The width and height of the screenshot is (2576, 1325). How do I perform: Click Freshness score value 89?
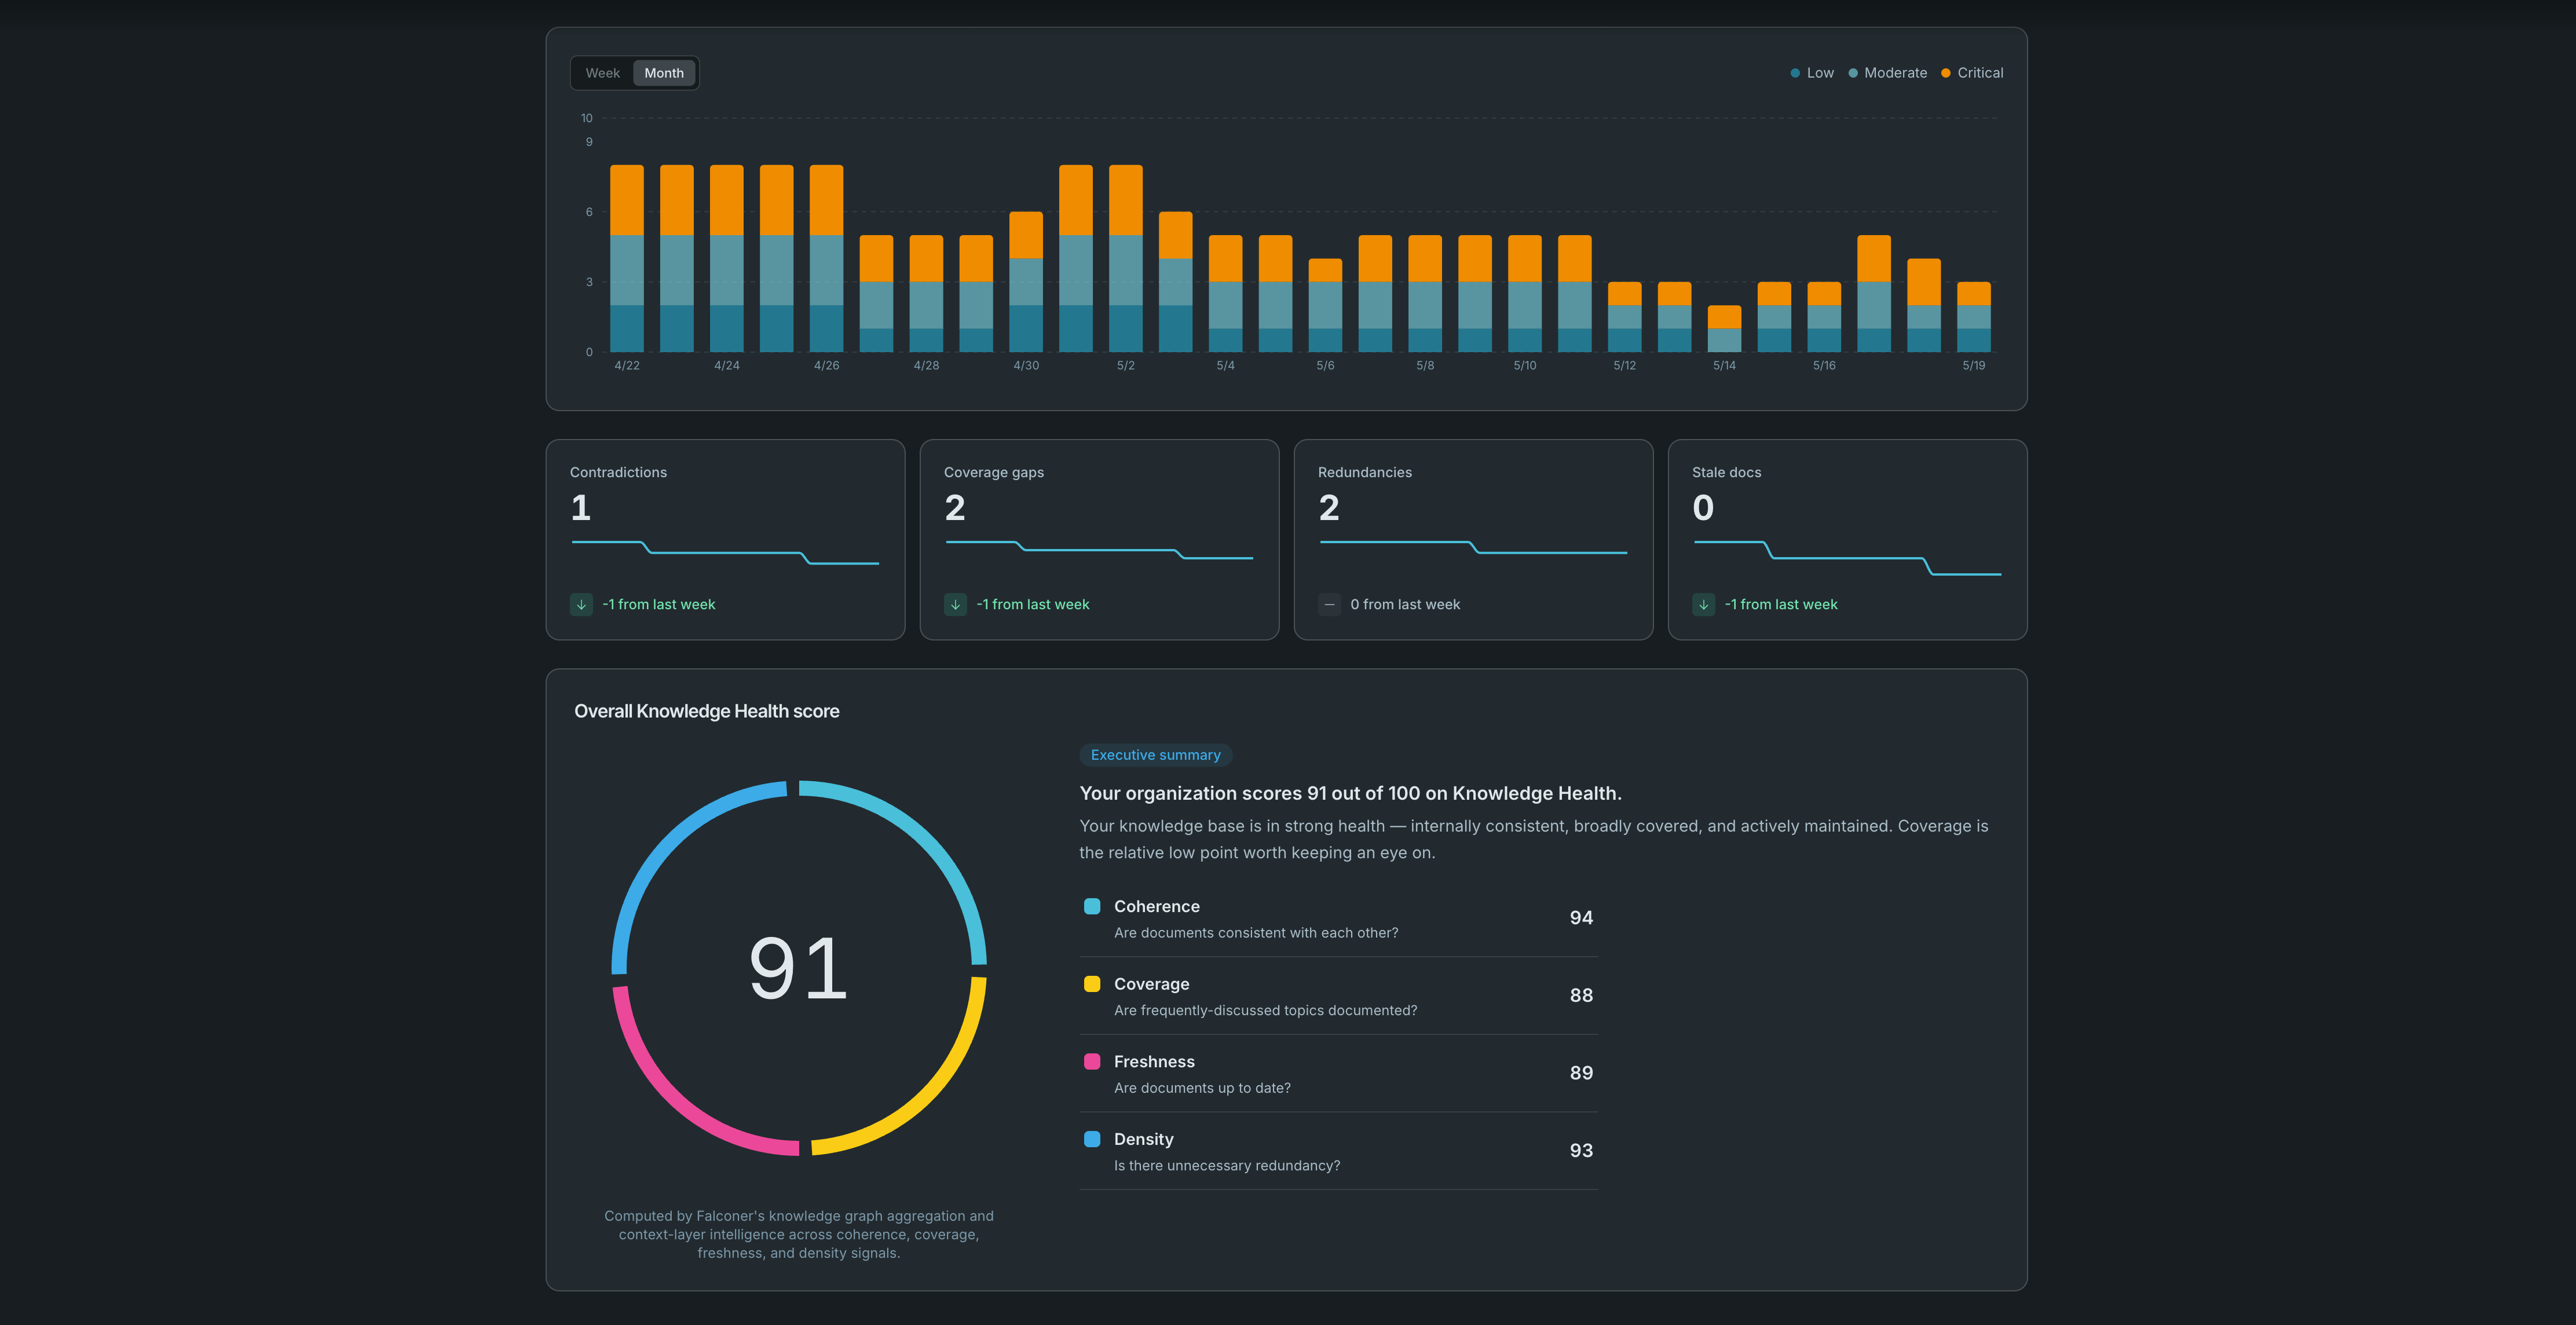click(1581, 1073)
